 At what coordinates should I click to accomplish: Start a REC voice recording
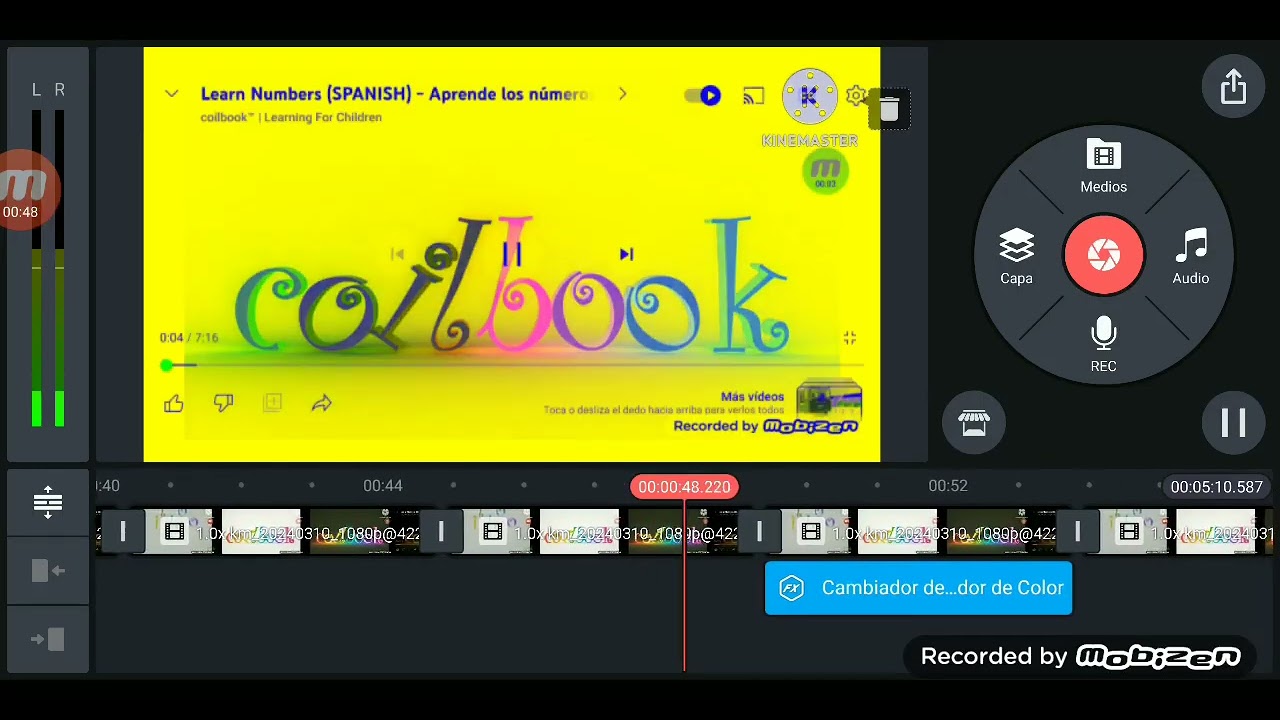(1103, 345)
